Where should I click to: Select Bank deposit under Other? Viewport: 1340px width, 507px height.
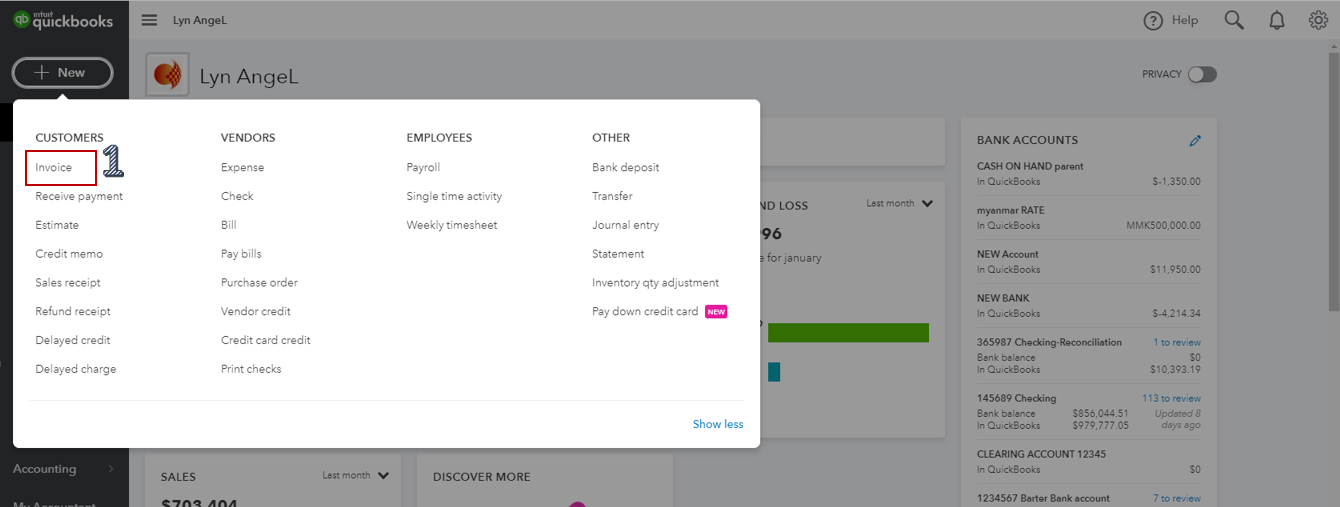pyautogui.click(x=626, y=167)
